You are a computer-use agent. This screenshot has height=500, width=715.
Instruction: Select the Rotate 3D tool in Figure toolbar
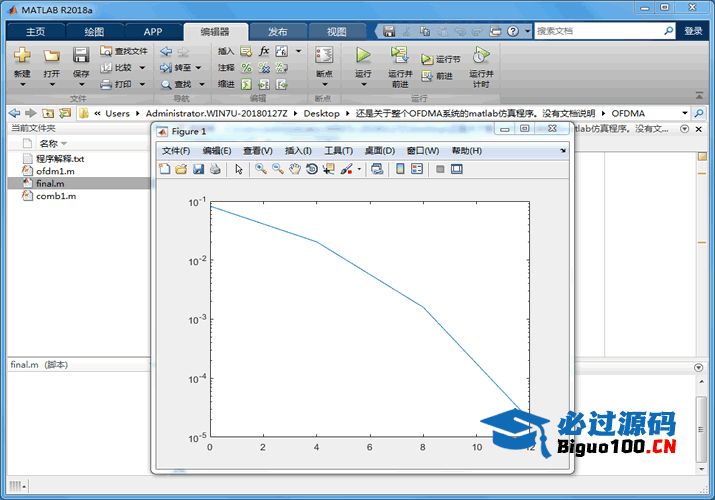pos(311,169)
